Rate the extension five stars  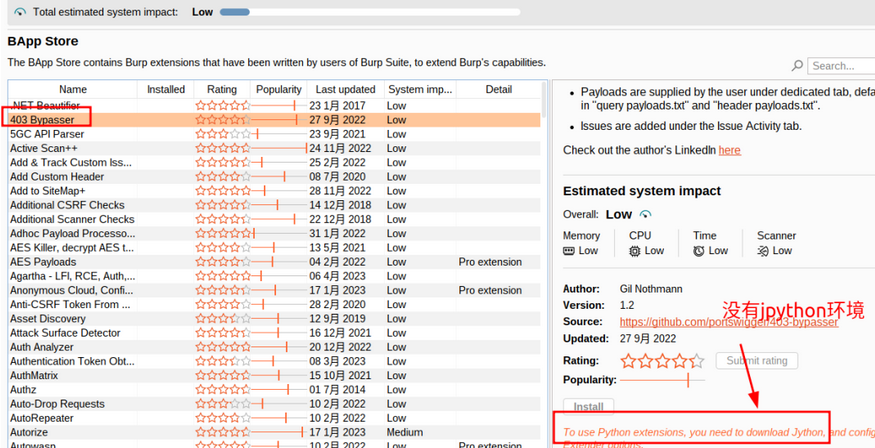coord(696,361)
